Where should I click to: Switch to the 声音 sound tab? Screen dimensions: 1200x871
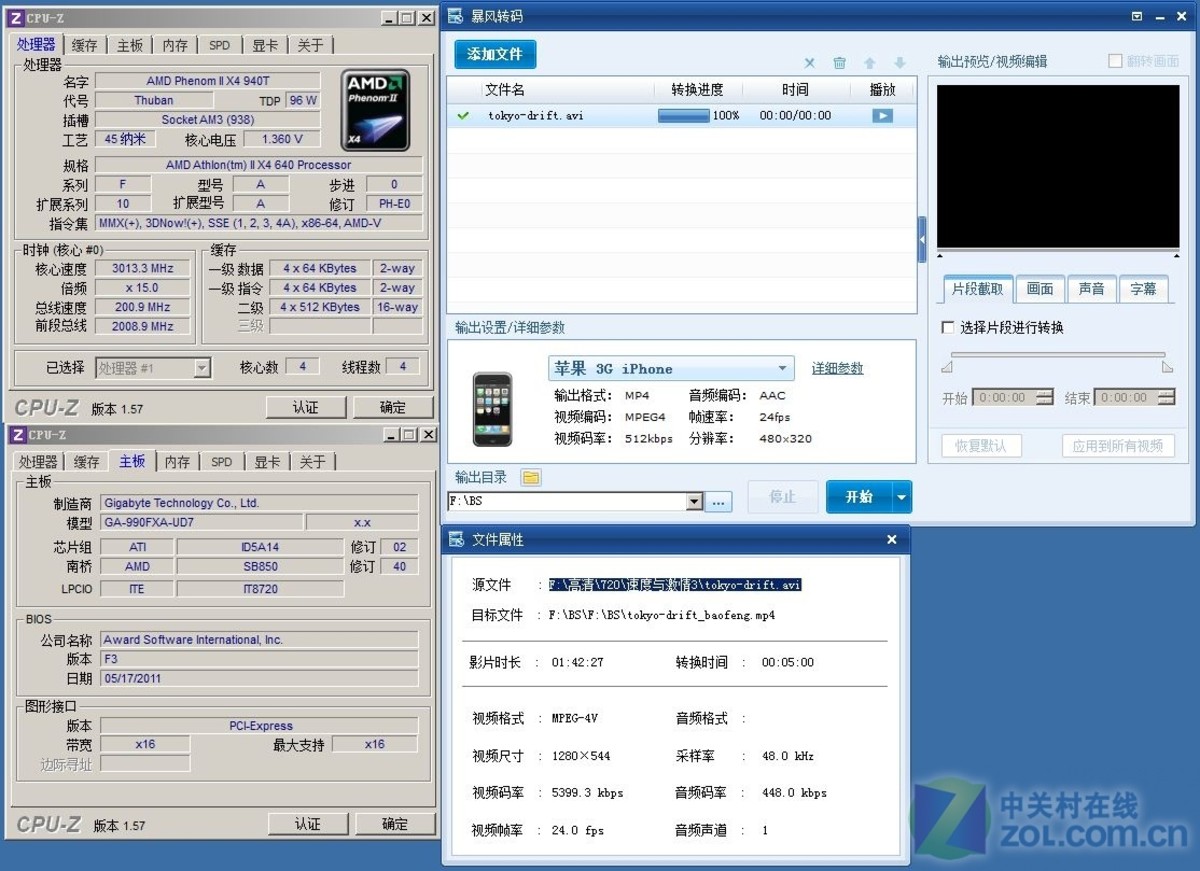1092,289
